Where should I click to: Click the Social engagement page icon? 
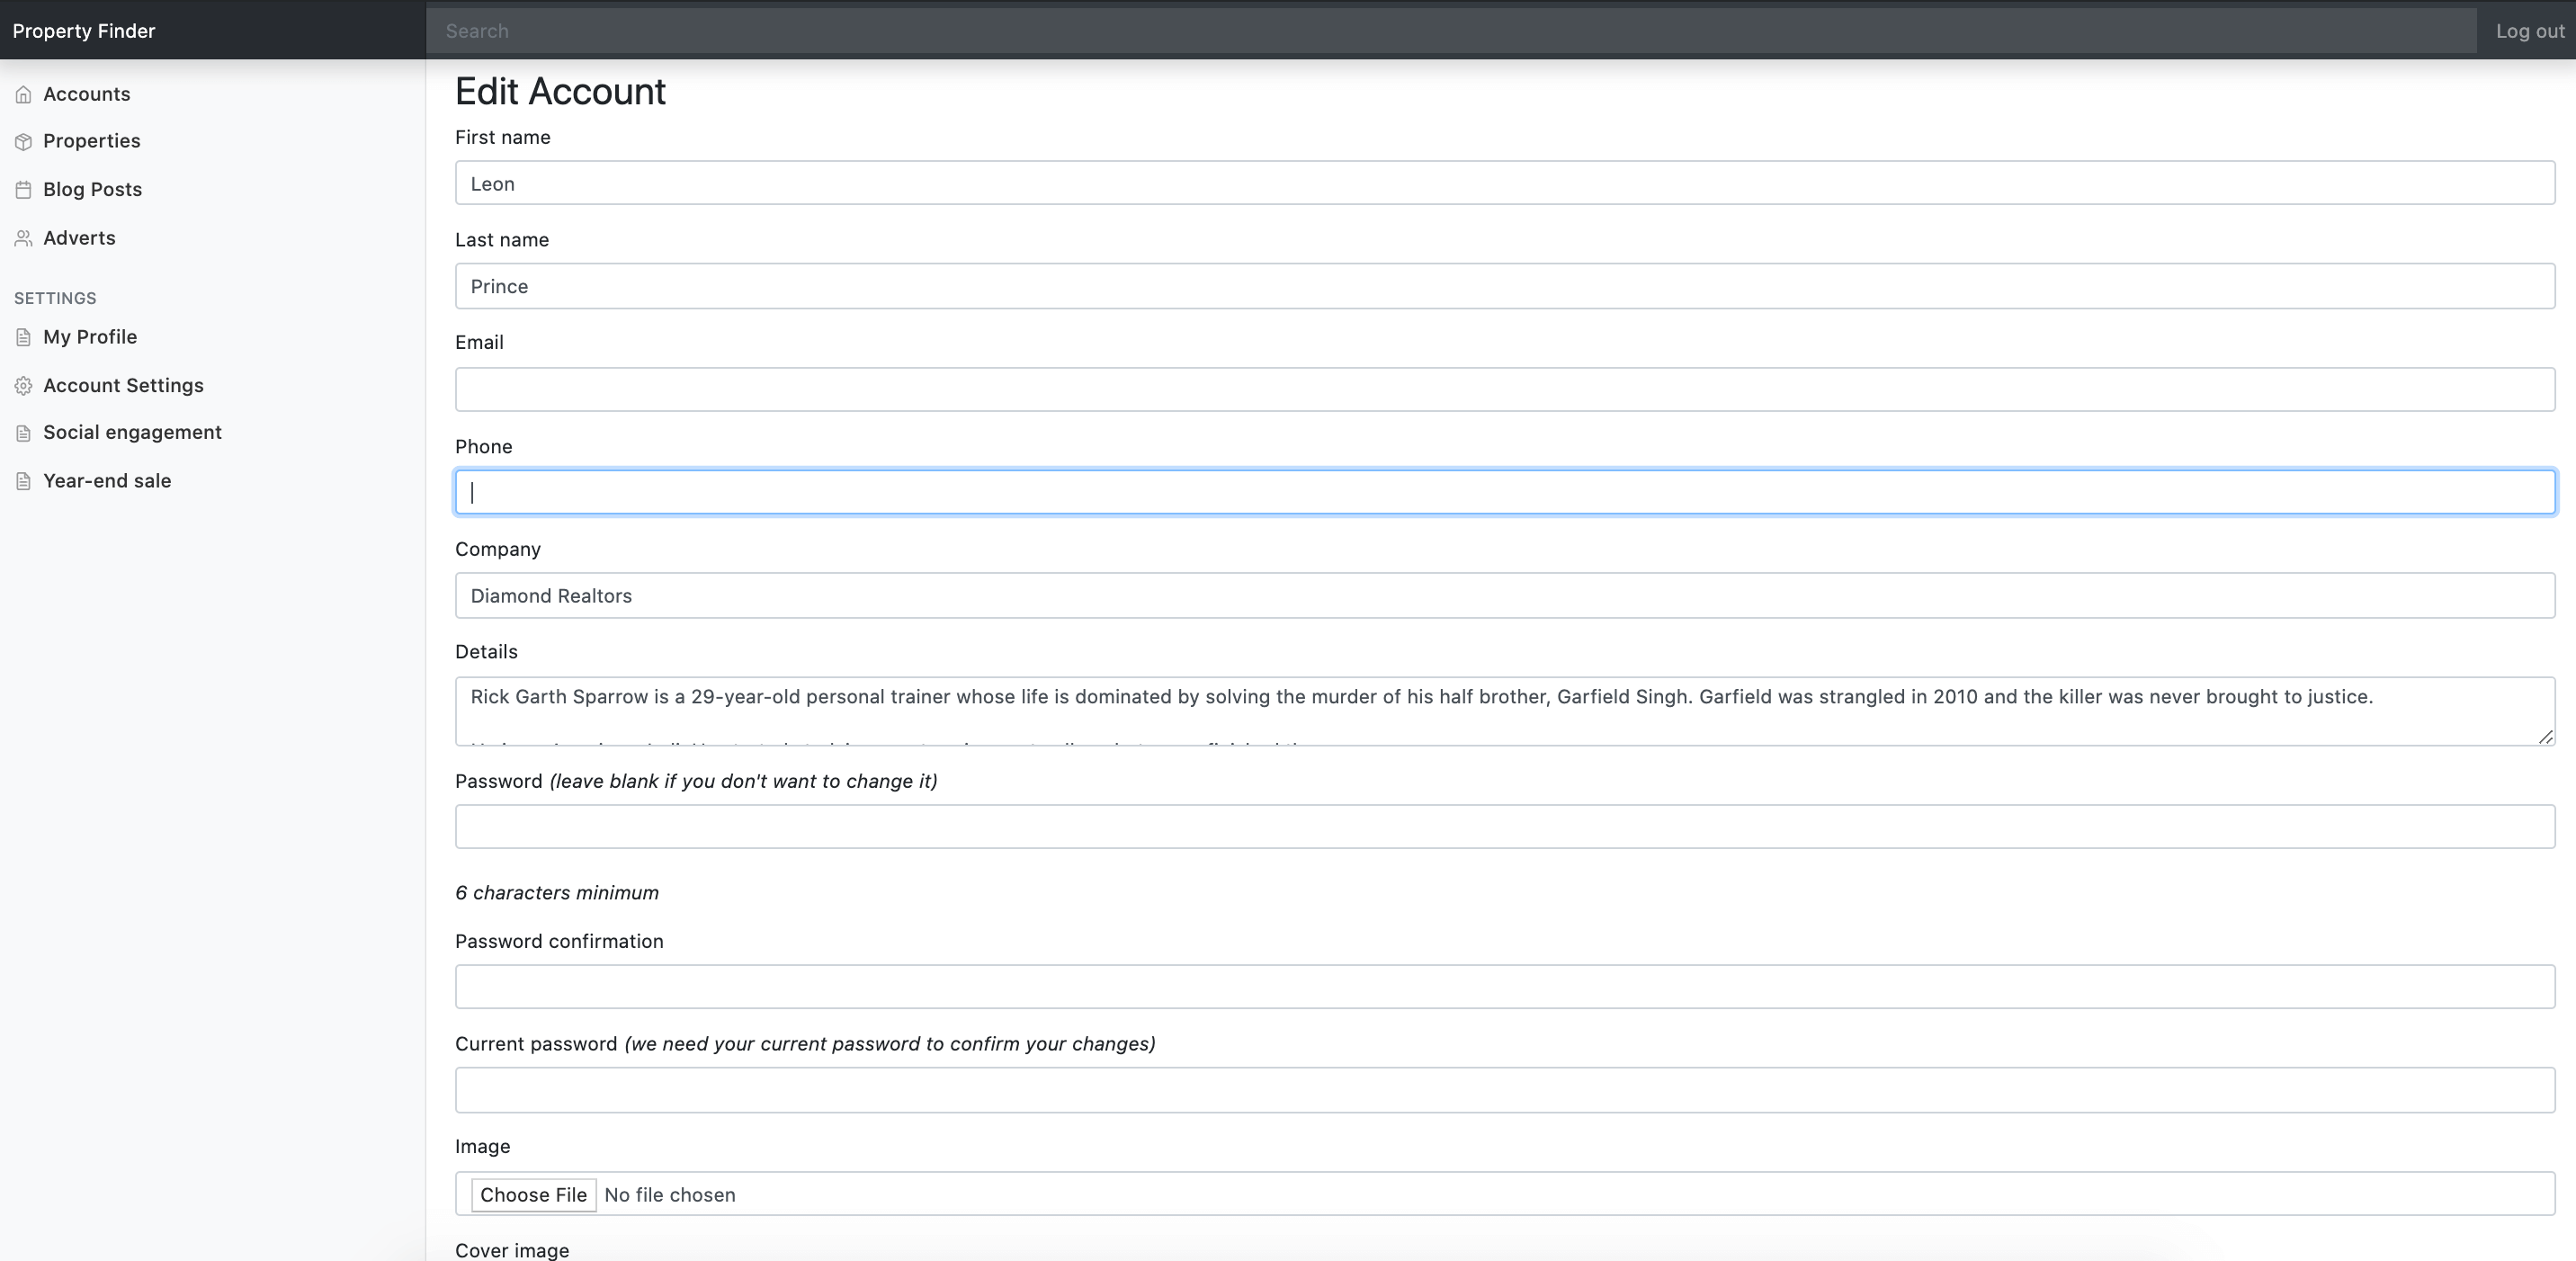(x=24, y=432)
